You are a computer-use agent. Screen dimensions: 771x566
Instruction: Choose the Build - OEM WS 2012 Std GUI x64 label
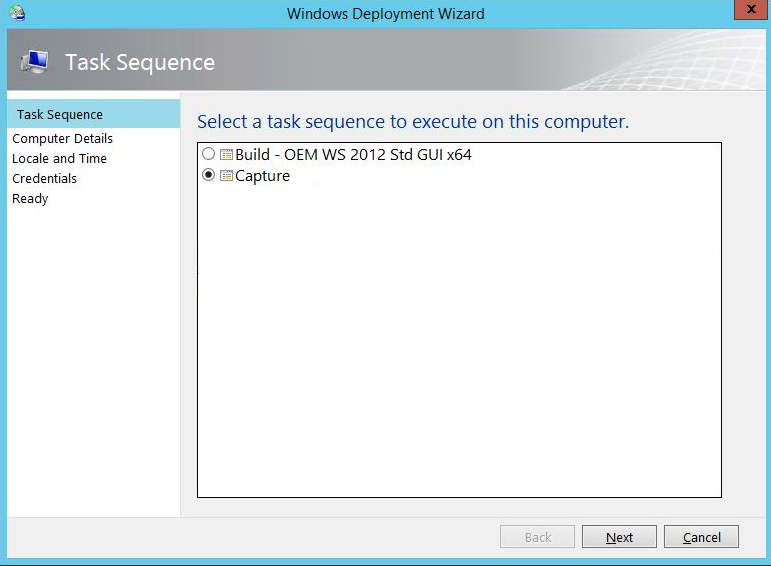(353, 155)
